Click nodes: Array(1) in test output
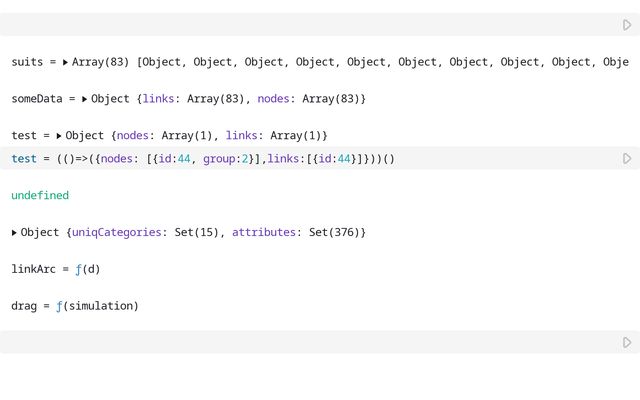The height and width of the screenshot is (400, 640). [166, 135]
